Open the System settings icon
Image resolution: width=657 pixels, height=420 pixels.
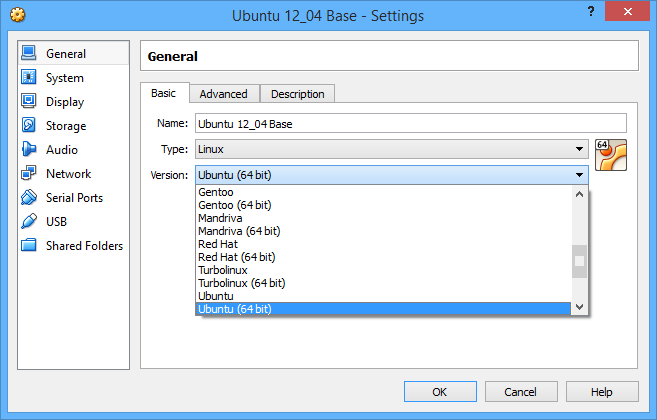[x=29, y=78]
